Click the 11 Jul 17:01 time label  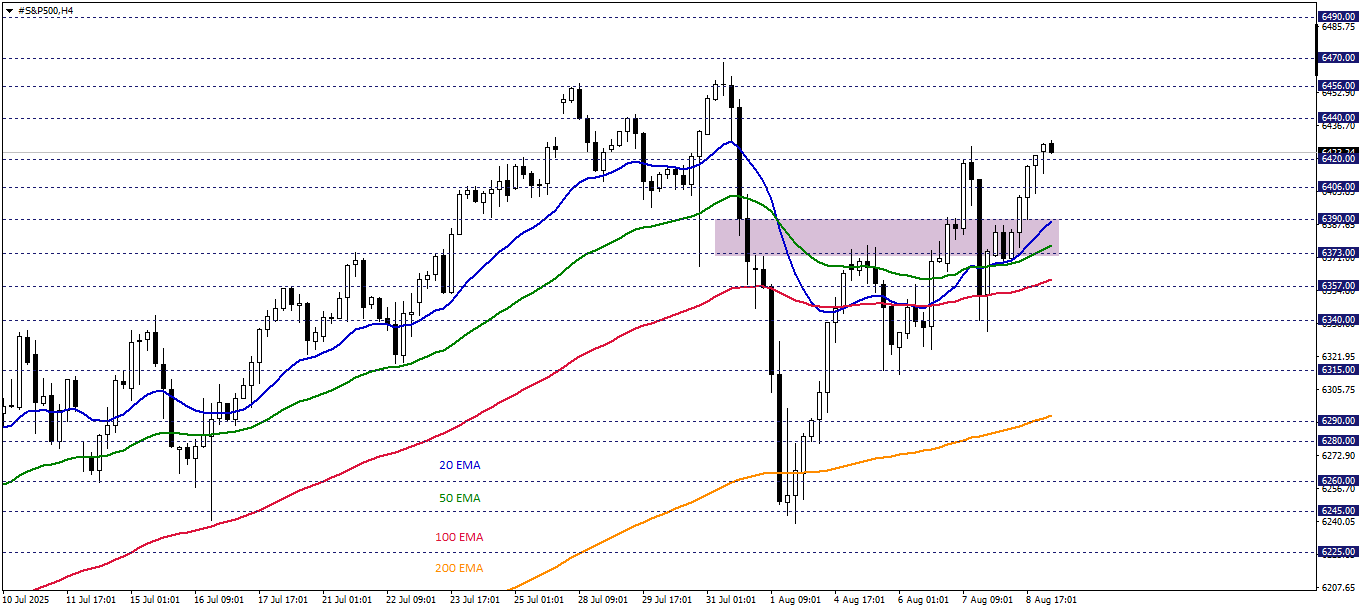pyautogui.click(x=90, y=601)
